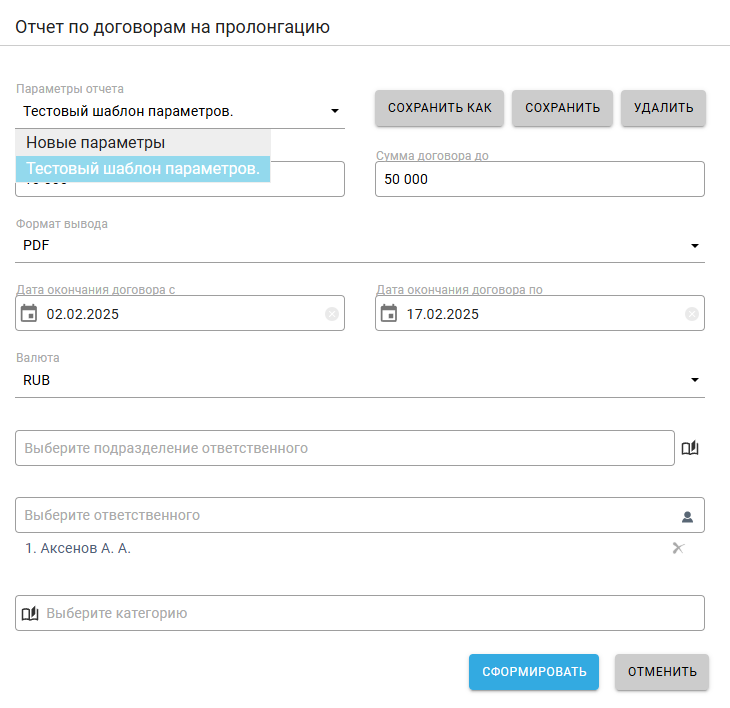This screenshot has height=708, width=730.
Task: Clear the 02.02.2025 date field
Action: [x=332, y=314]
